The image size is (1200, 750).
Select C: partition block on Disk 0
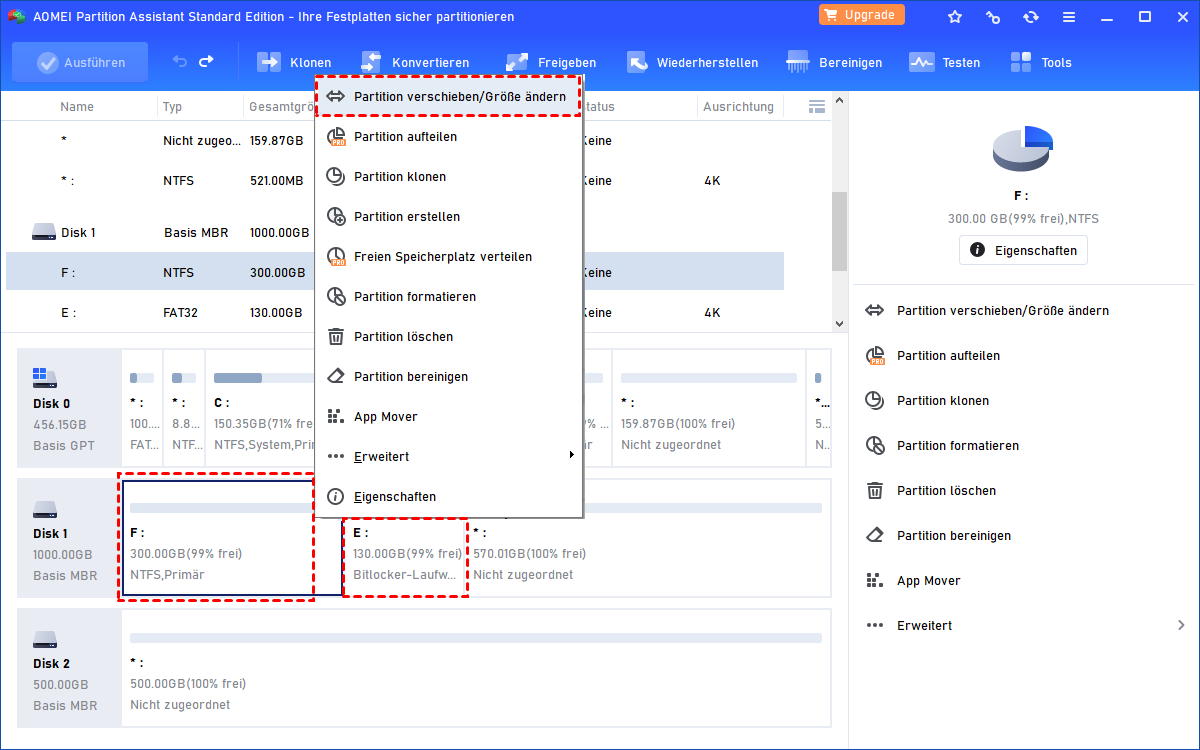coord(262,408)
